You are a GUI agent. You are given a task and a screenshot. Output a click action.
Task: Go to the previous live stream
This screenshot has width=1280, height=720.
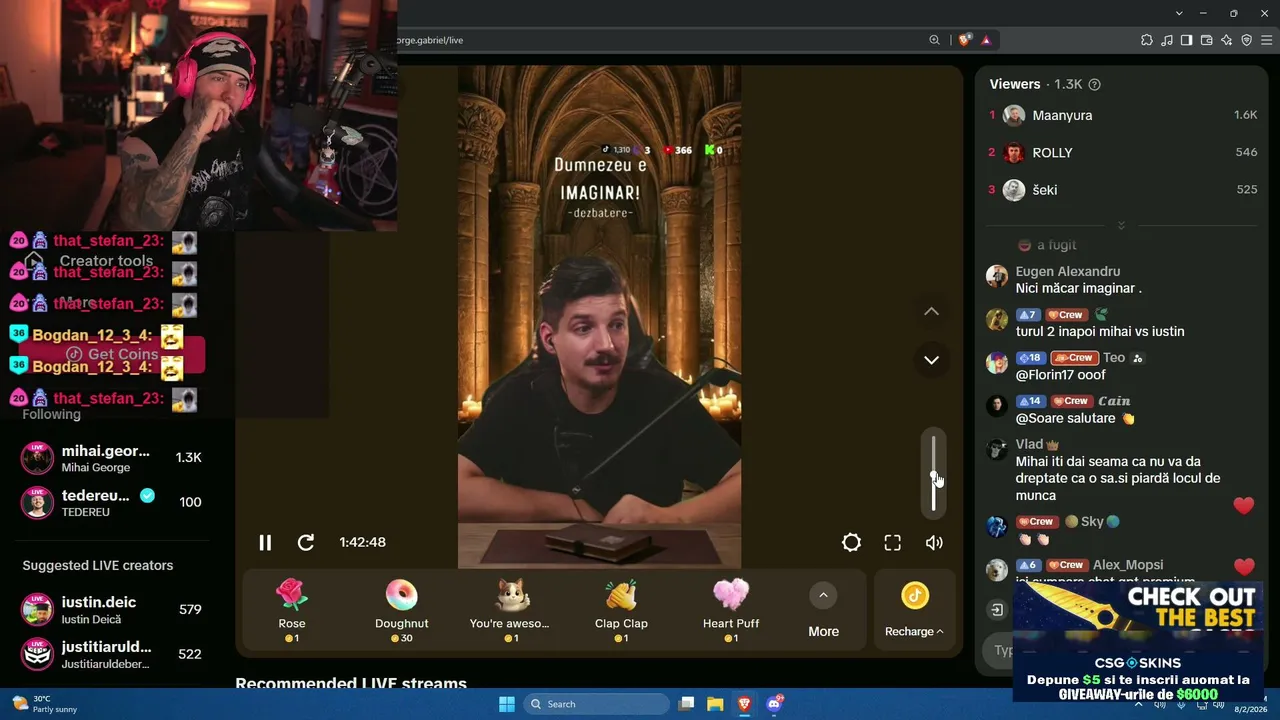click(931, 311)
